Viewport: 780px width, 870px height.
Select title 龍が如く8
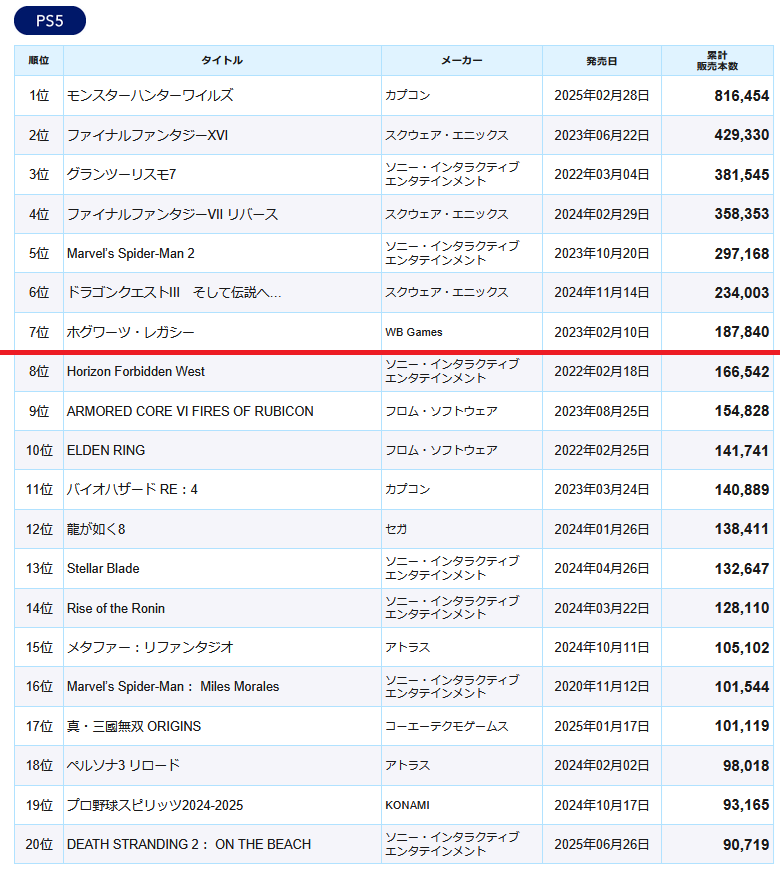[x=96, y=529]
